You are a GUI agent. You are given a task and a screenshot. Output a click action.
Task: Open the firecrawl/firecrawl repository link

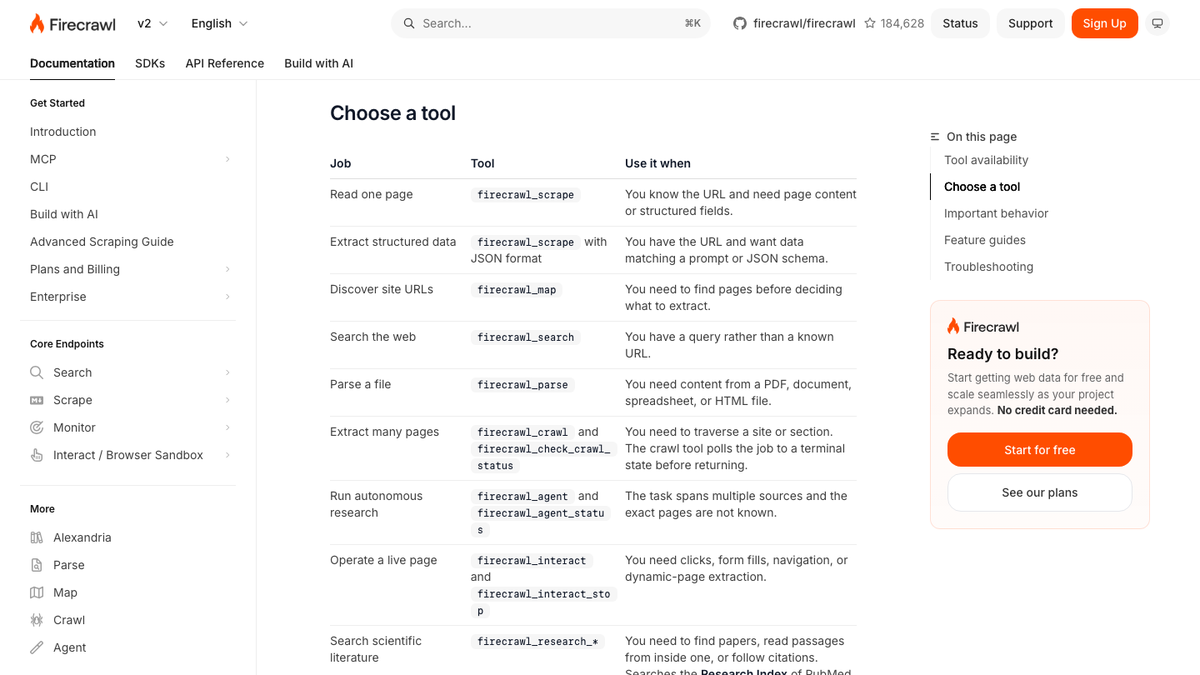(803, 23)
